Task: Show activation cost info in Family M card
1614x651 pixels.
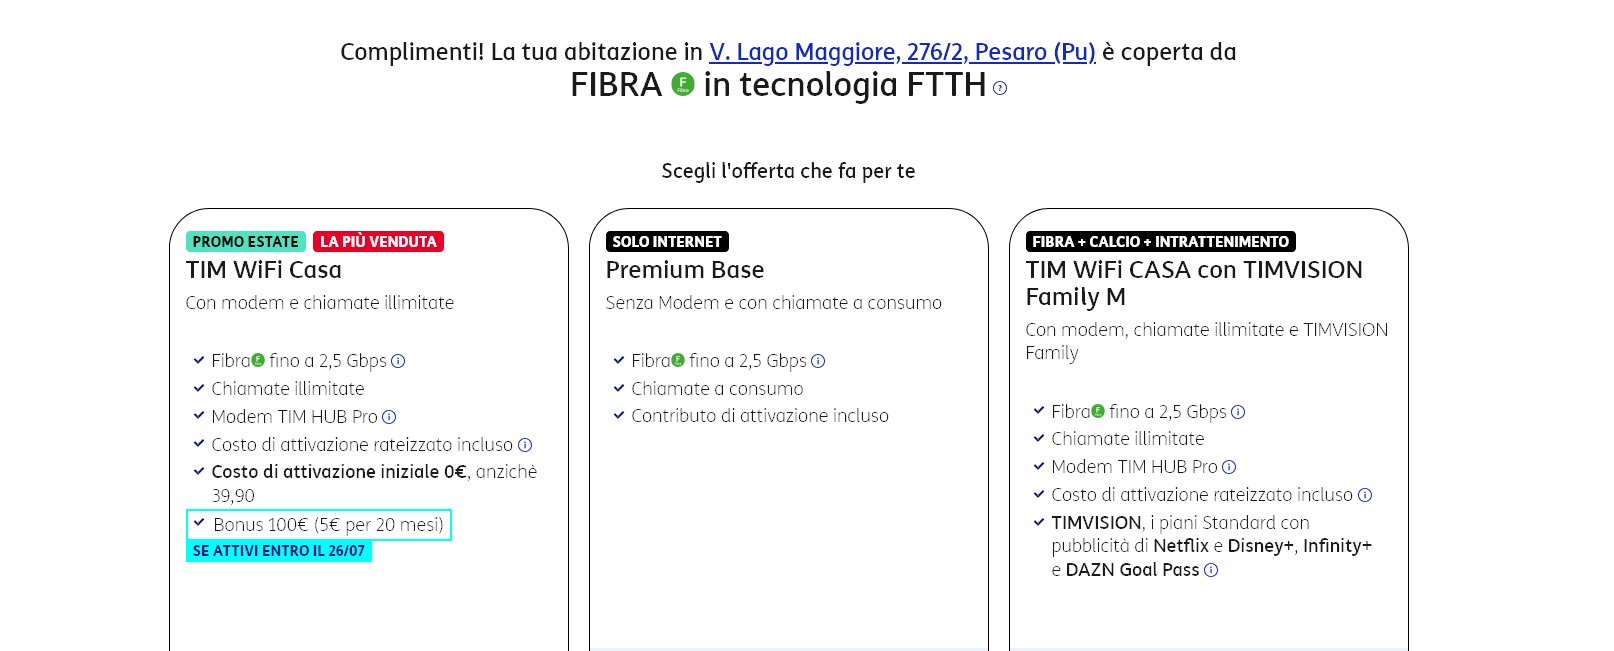Action: click(x=1365, y=495)
